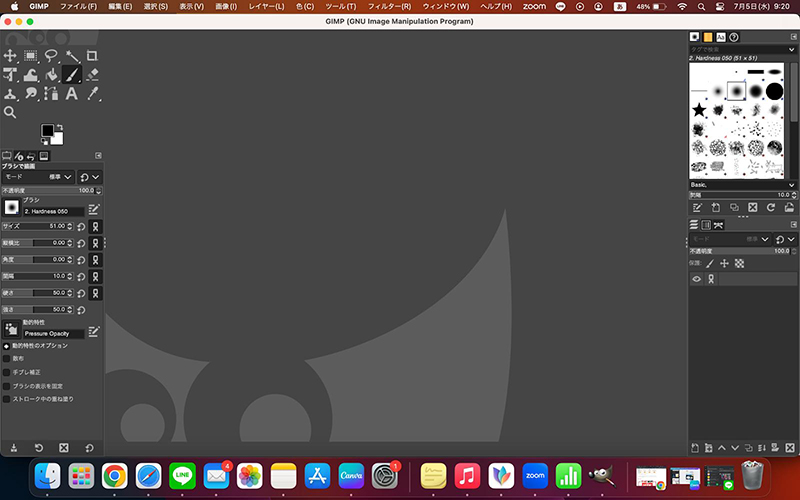Open the left dock tab configuration menu
This screenshot has width=800, height=500.
[98, 156]
